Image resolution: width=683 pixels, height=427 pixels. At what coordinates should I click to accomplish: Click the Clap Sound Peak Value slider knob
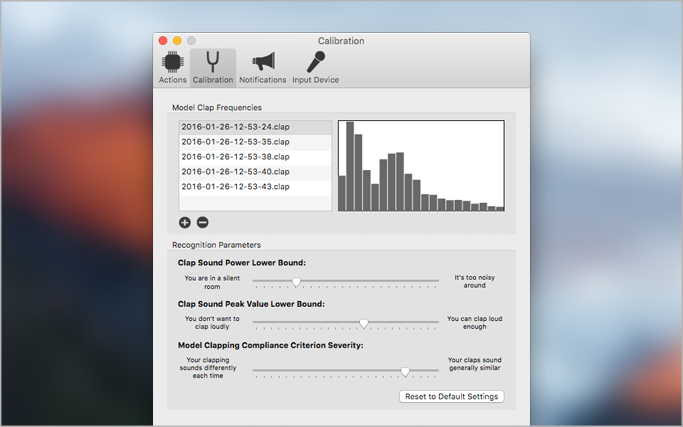[x=364, y=323]
